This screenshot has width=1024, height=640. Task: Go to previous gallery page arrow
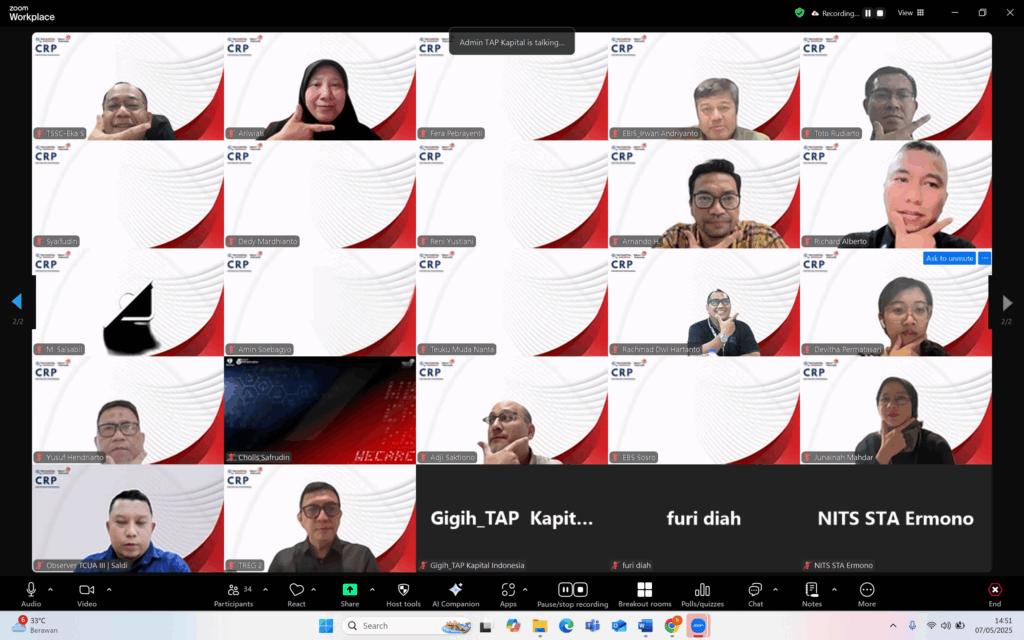17,301
